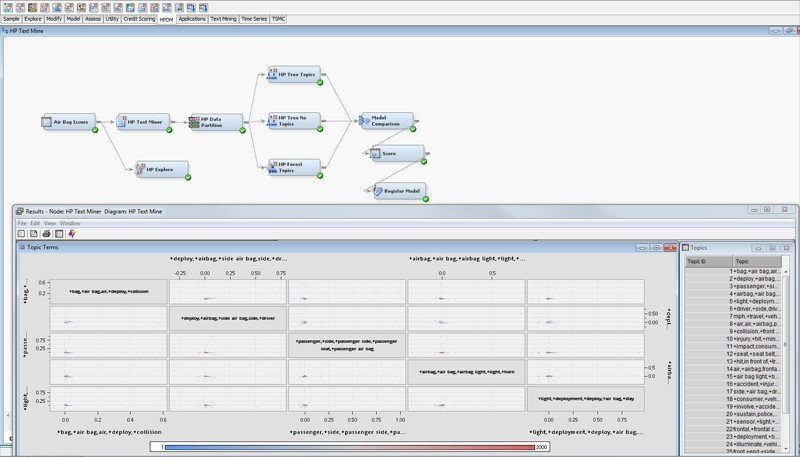Open the Utility tab
Screen dimensions: 800x457
pyautogui.click(x=112, y=19)
